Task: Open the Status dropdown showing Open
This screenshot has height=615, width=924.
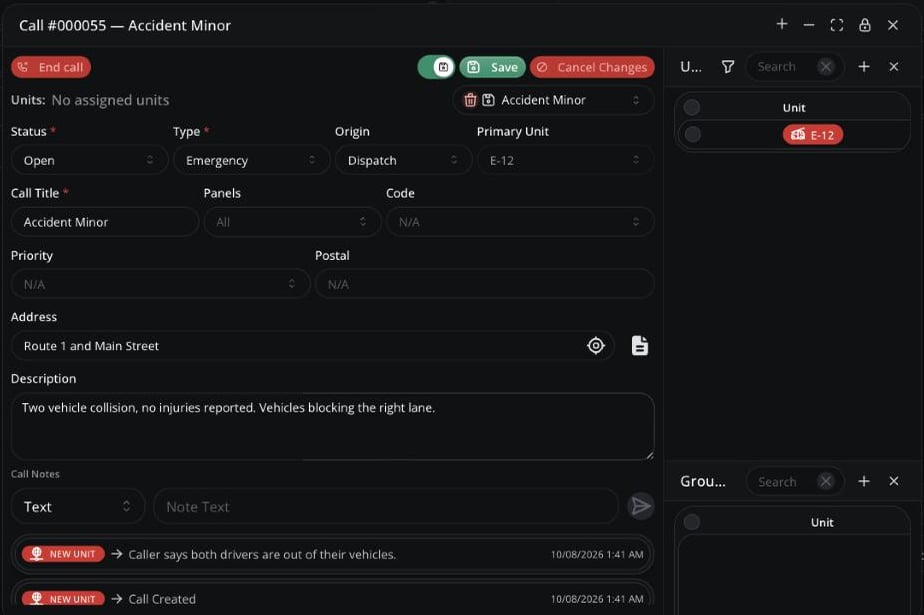Action: (x=89, y=160)
